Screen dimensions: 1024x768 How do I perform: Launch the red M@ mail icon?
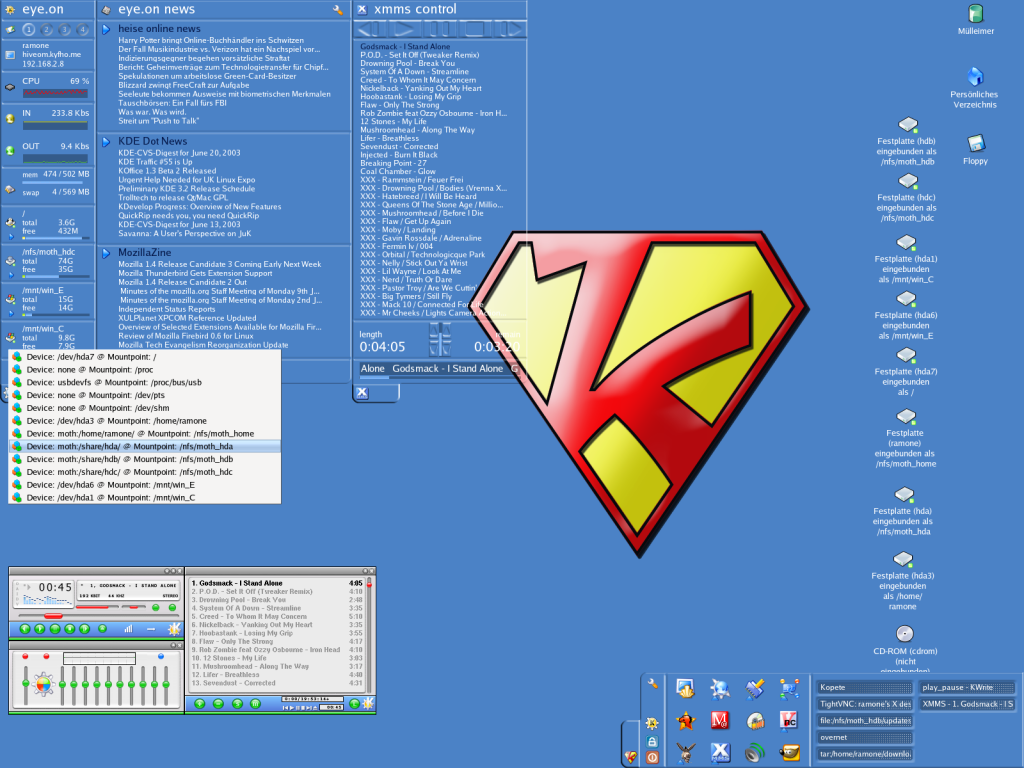point(720,720)
